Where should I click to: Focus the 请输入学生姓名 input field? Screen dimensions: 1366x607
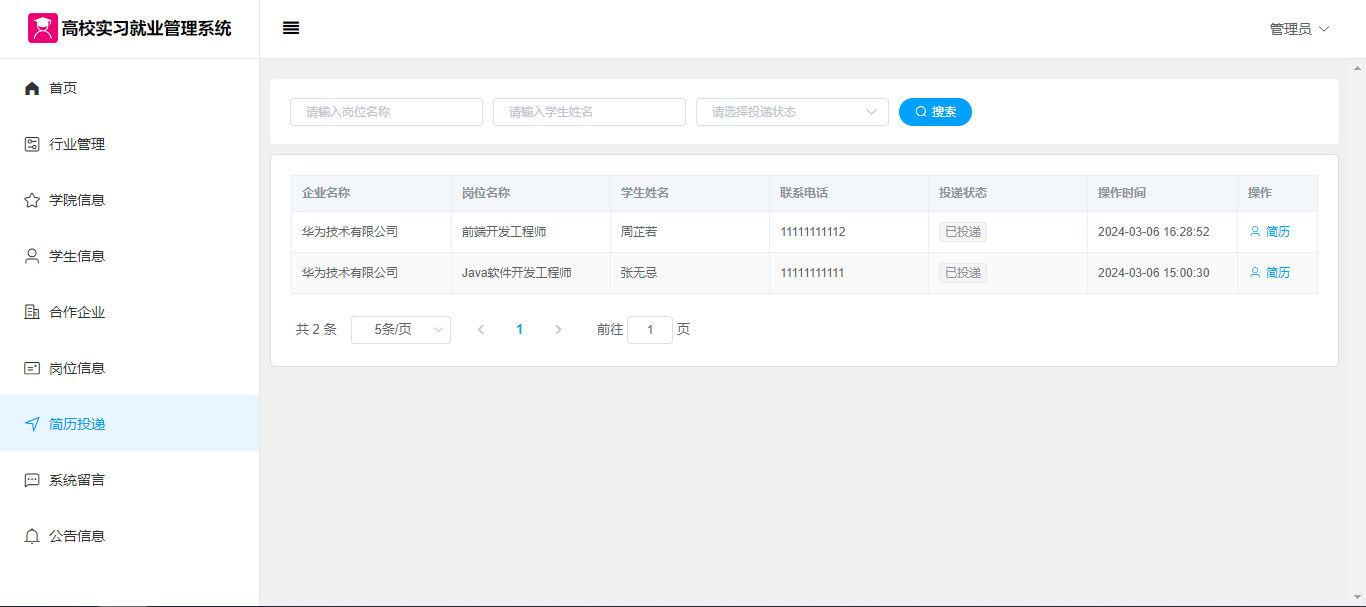pyautogui.click(x=589, y=112)
